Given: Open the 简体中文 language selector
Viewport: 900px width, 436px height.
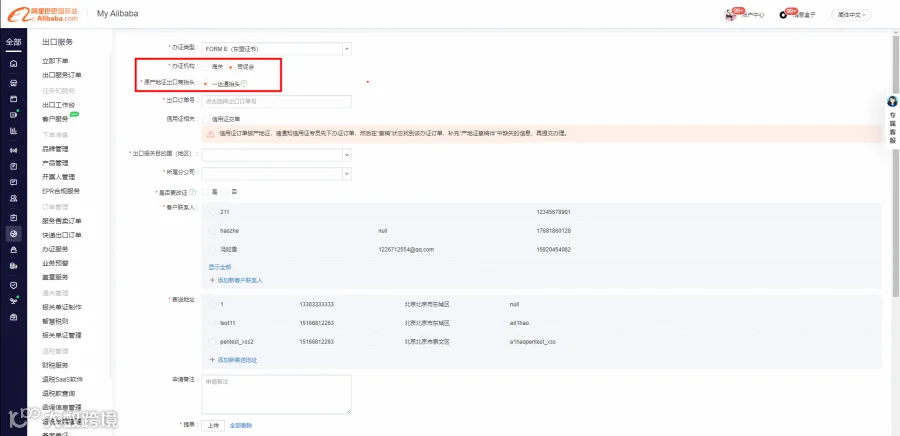Looking at the screenshot, I should 851,15.
